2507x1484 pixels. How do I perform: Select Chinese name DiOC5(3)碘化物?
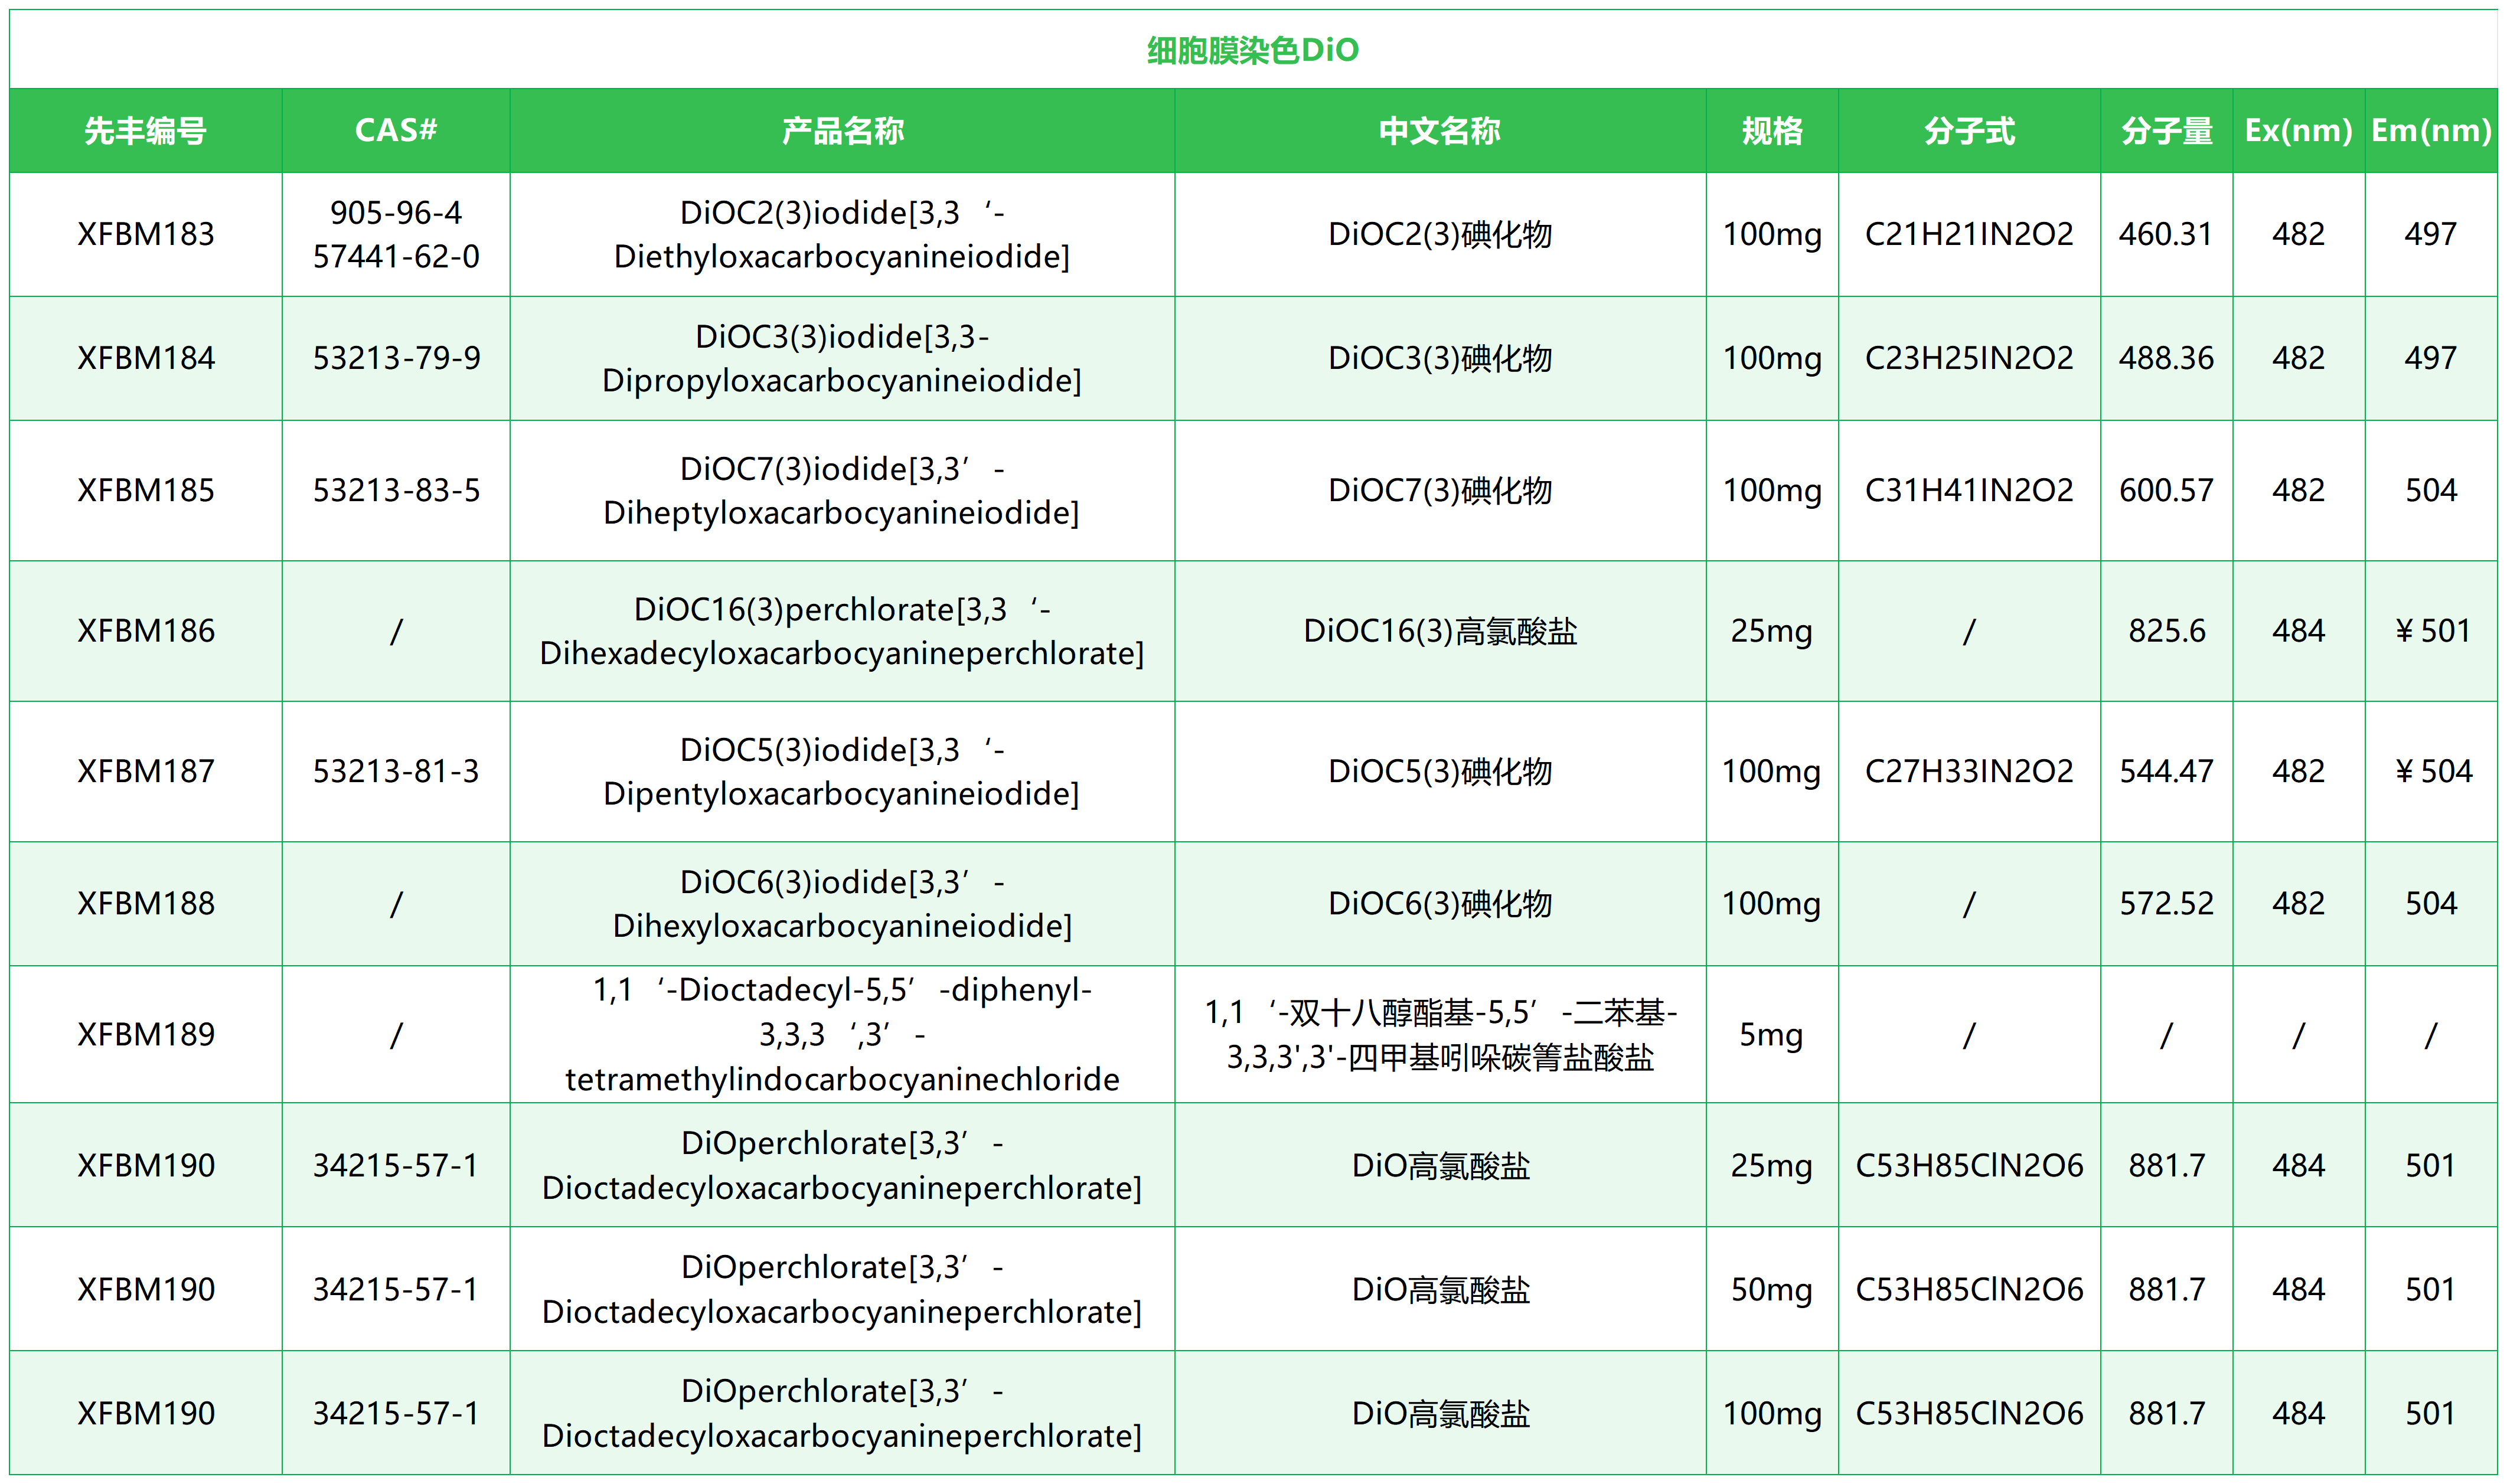click(1440, 771)
